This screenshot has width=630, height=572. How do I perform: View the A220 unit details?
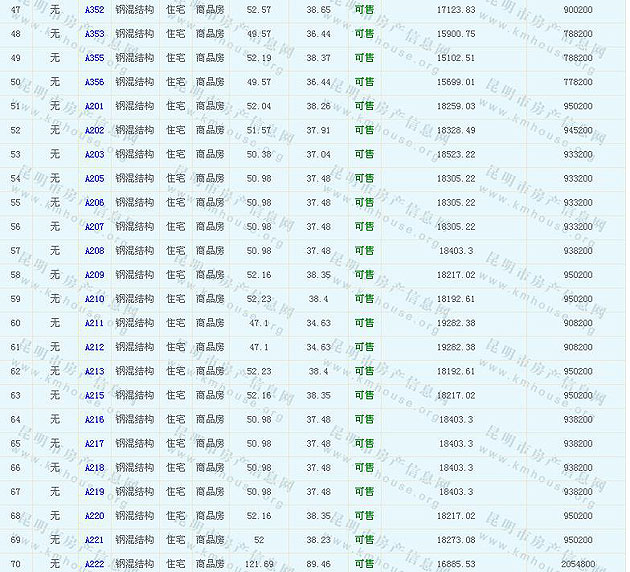[94, 516]
